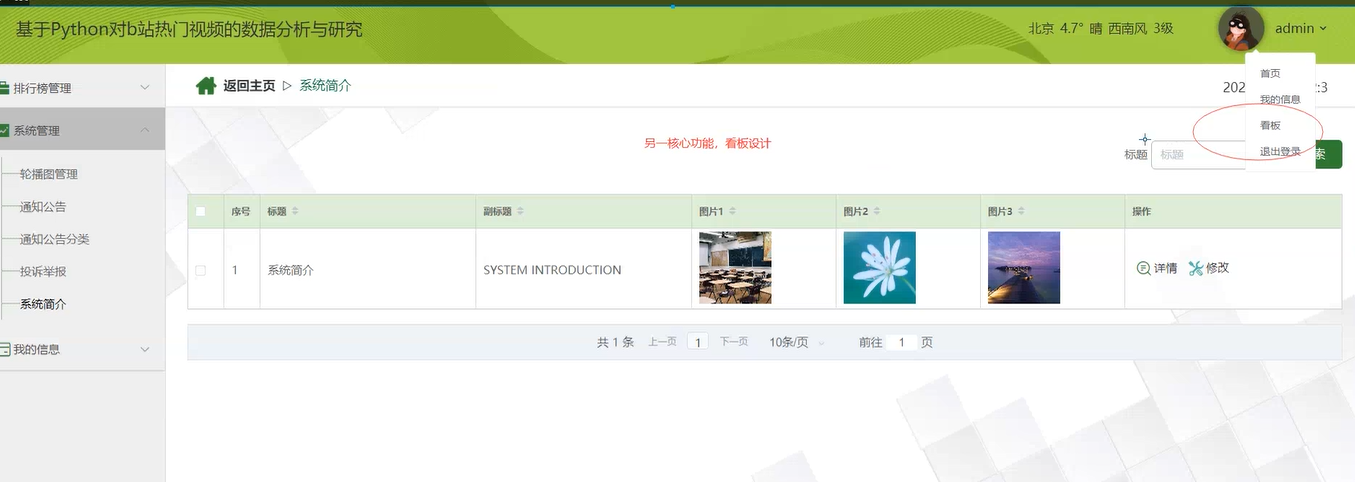The width and height of the screenshot is (1355, 482).
Task: Open the 10条/页 page size dropdown
Action: pyautogui.click(x=797, y=342)
